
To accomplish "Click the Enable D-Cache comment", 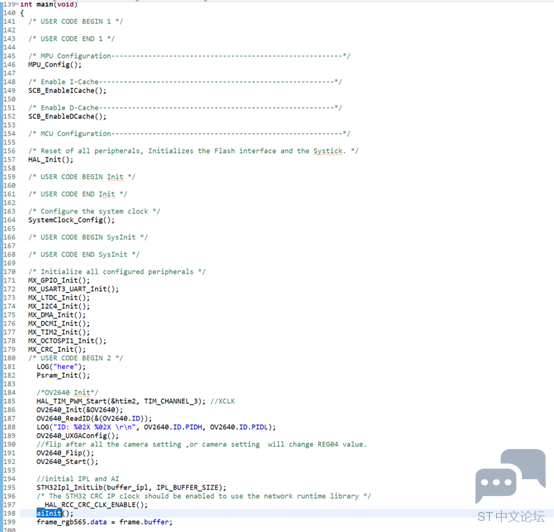I will pos(185,108).
